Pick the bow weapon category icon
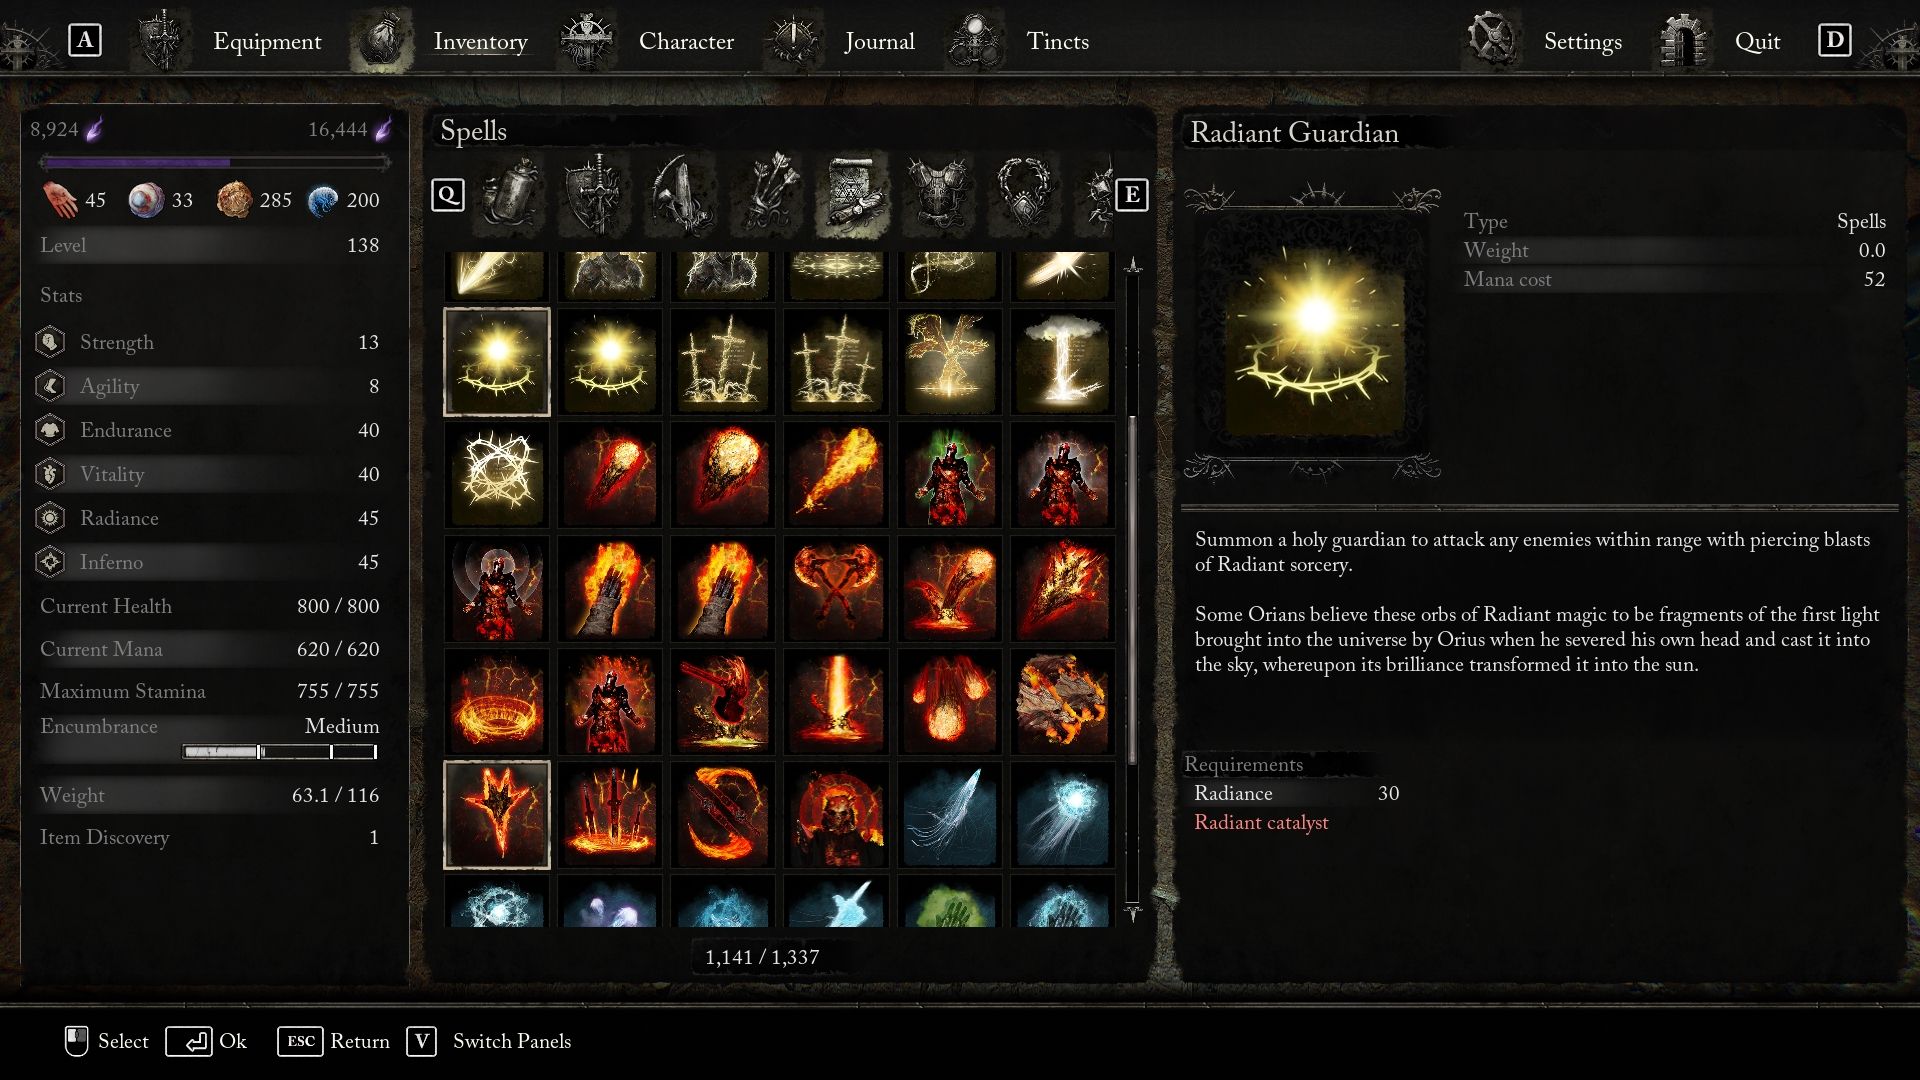1920x1080 pixels. pyautogui.click(x=681, y=194)
